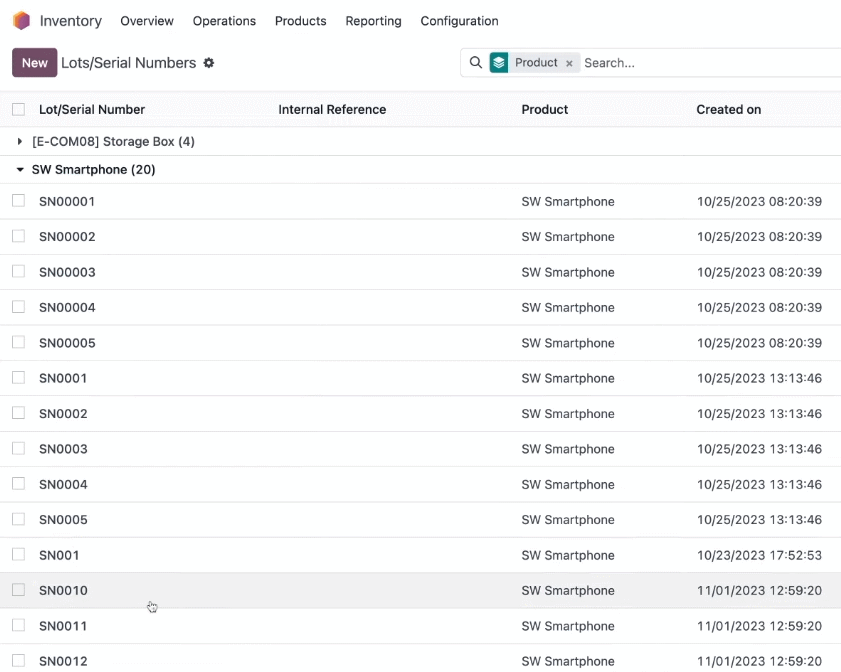Click the Inventory app logo icon
The height and width of the screenshot is (672, 841).
coord(21,21)
